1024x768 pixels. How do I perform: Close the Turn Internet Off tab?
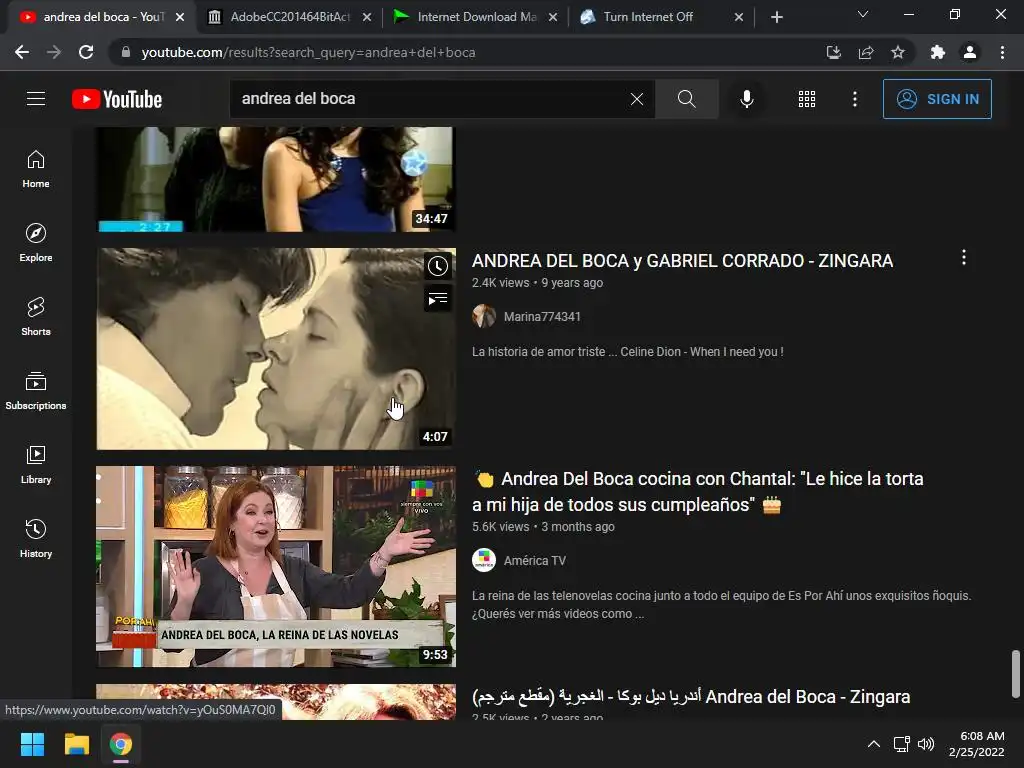(x=739, y=17)
